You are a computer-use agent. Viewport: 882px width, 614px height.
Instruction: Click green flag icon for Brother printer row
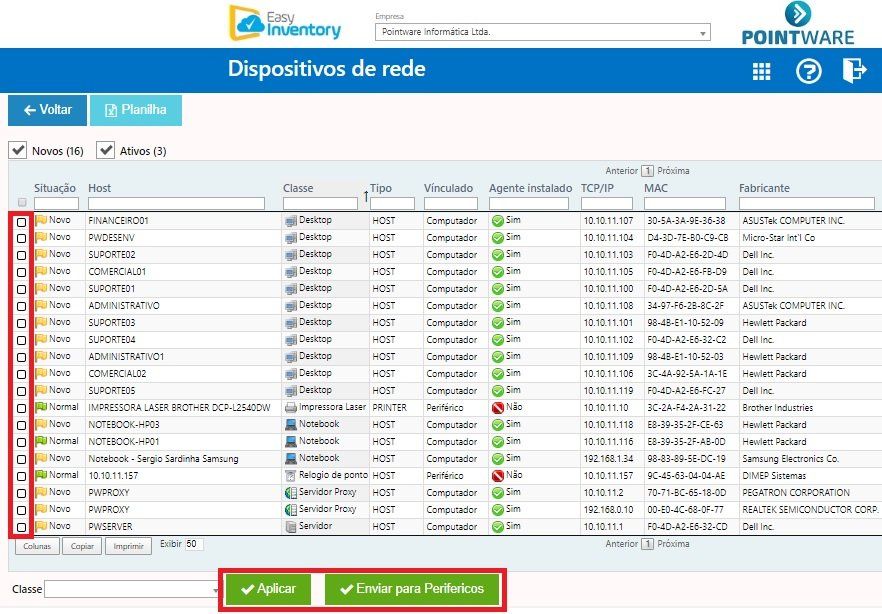41,407
